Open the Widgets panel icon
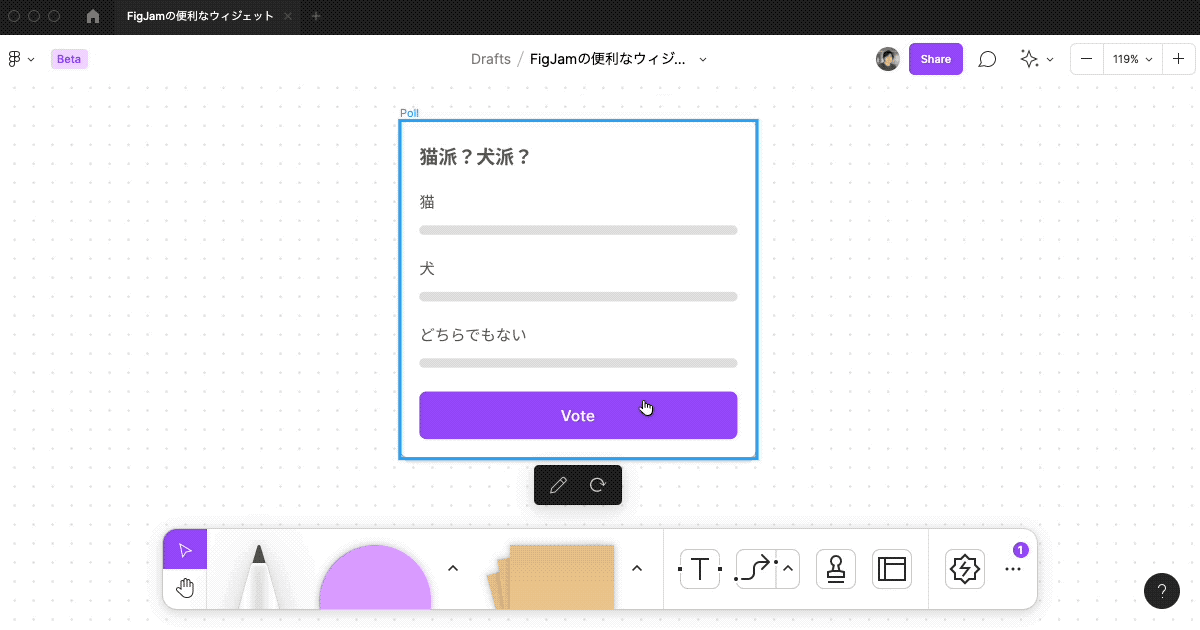The width and height of the screenshot is (1200, 630). 964,569
